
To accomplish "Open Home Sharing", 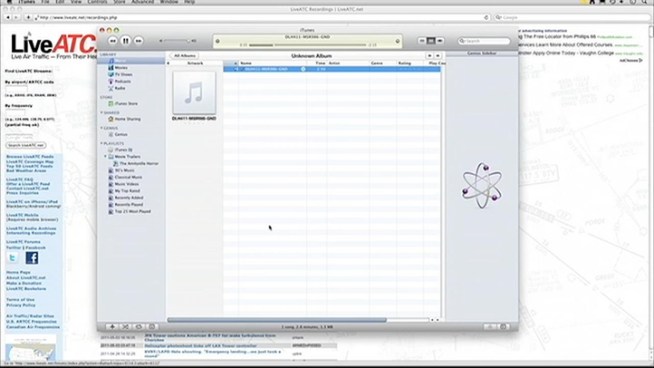I will pyautogui.click(x=127, y=119).
